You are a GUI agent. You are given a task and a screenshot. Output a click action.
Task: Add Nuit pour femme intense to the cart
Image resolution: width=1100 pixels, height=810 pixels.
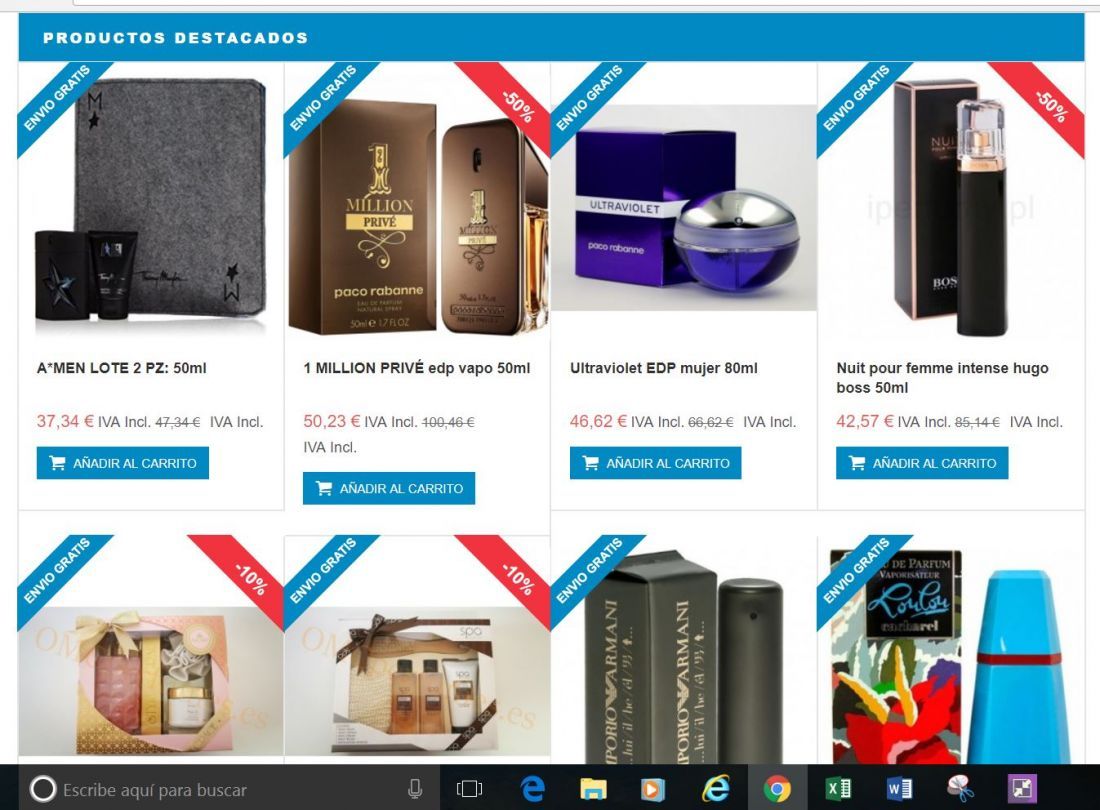click(x=922, y=463)
